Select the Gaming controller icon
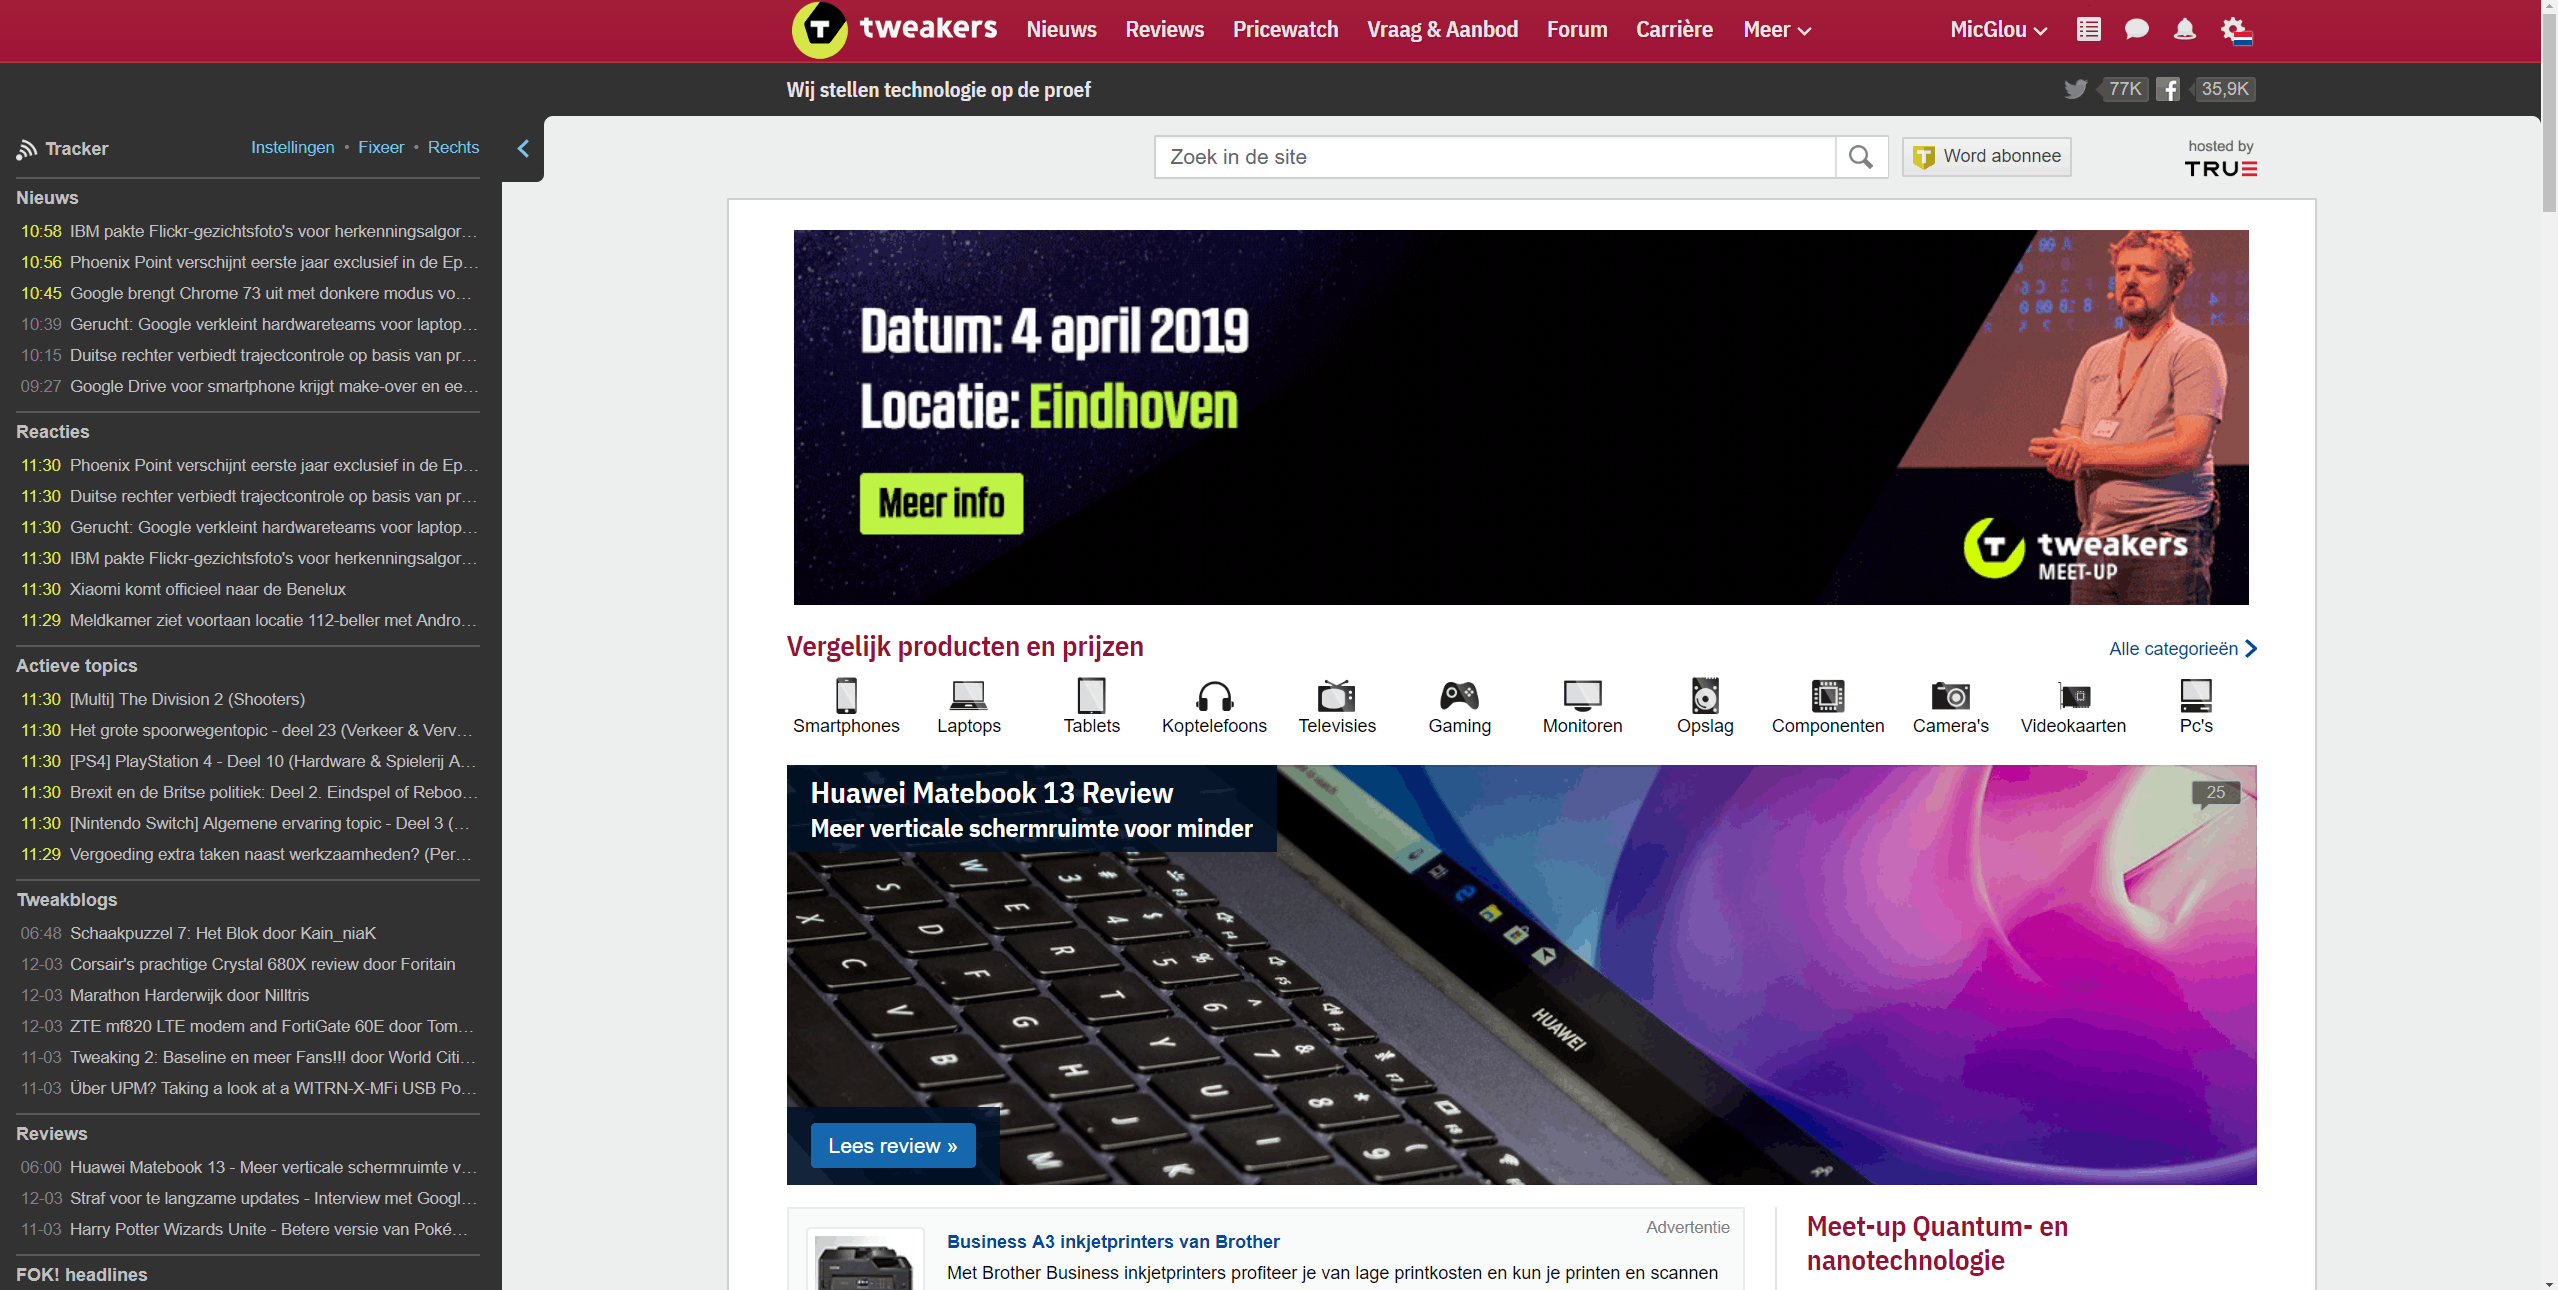Screen dimensions: 2558x1290 (x=1459, y=695)
